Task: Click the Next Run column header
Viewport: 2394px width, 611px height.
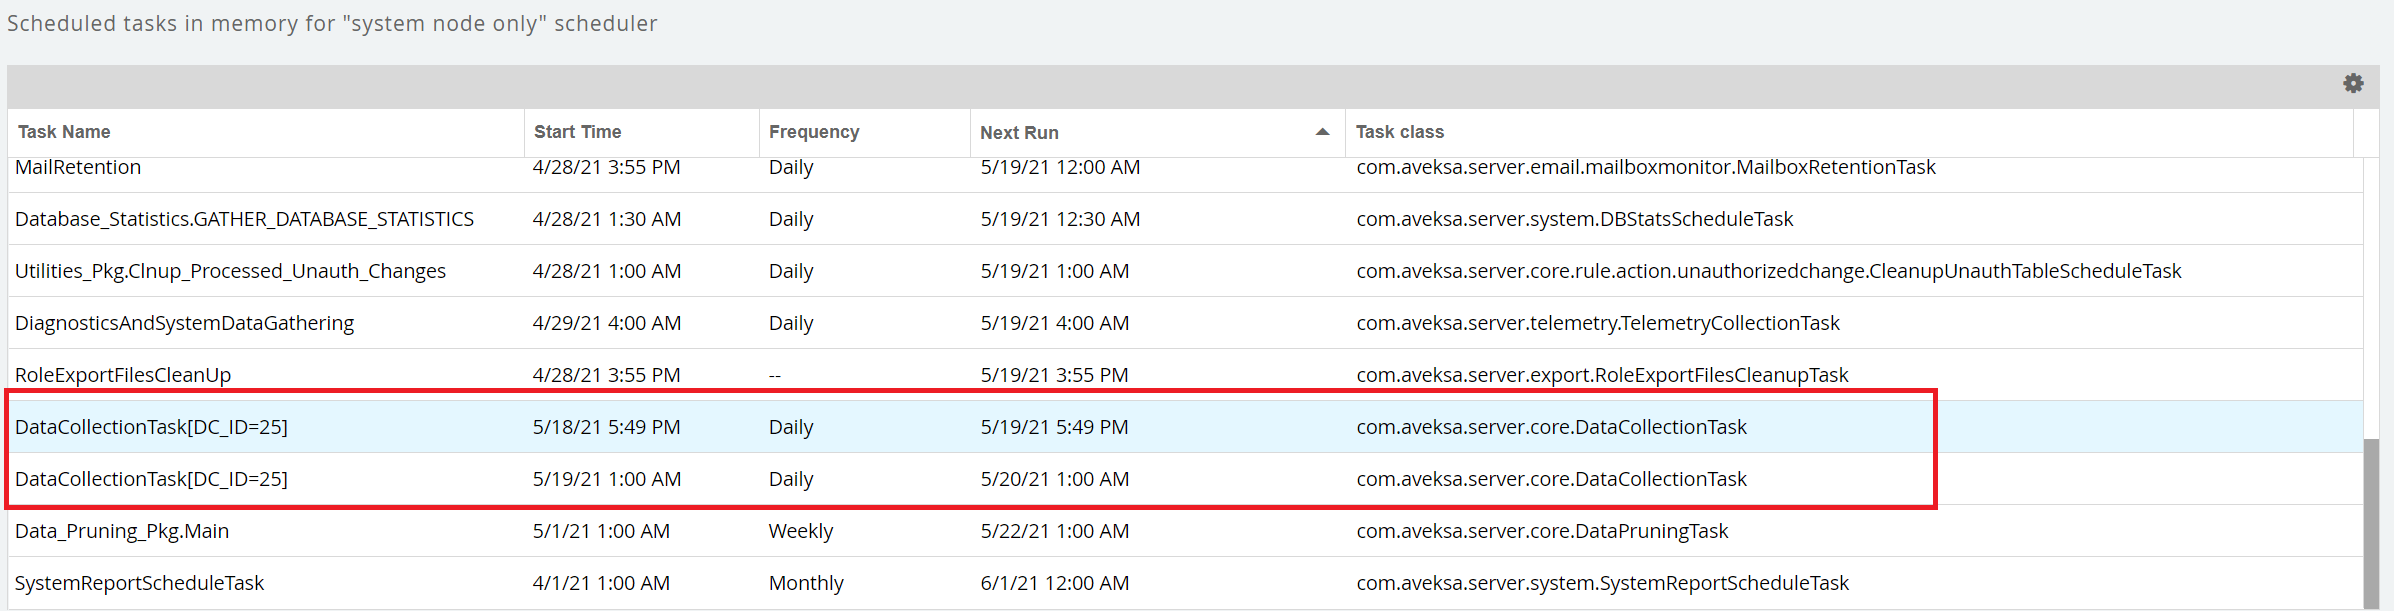Action: [1019, 133]
